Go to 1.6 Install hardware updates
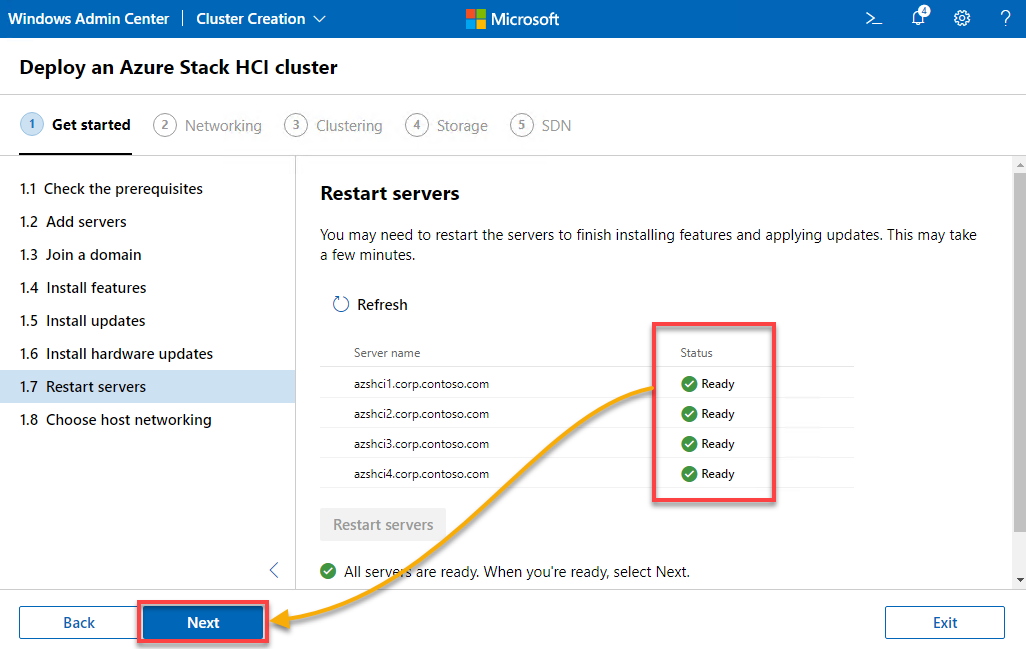Screen dimensions: 1026x649 (147, 354)
